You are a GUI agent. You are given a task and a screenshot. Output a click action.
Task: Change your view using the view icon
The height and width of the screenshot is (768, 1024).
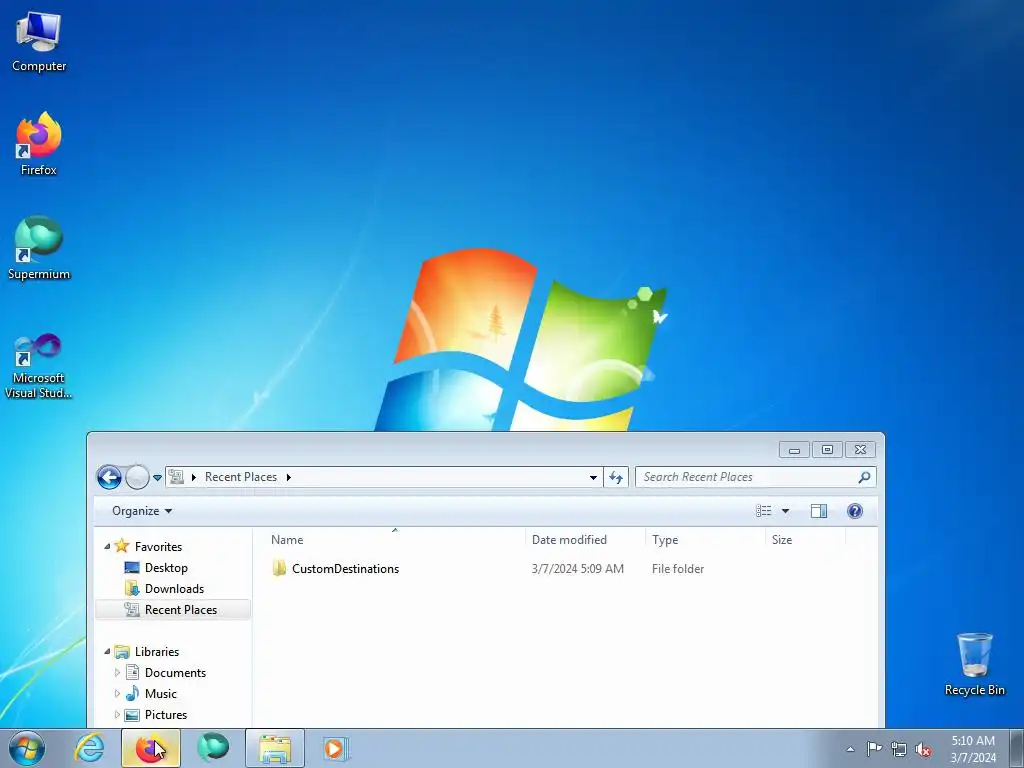pyautogui.click(x=763, y=511)
